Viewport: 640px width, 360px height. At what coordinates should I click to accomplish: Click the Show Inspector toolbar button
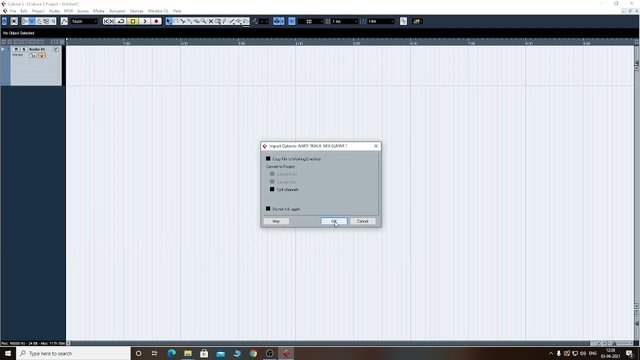pos(25,21)
